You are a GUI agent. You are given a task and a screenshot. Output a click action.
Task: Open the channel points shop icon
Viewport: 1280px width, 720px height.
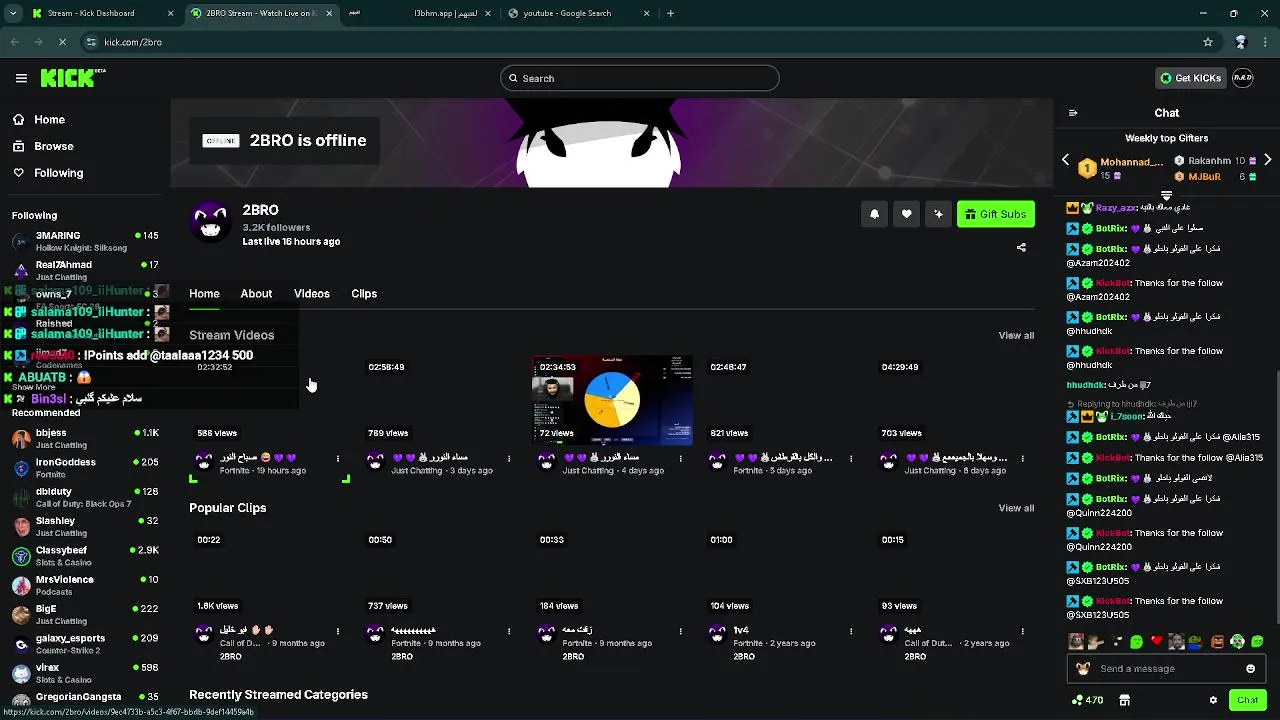[1124, 700]
